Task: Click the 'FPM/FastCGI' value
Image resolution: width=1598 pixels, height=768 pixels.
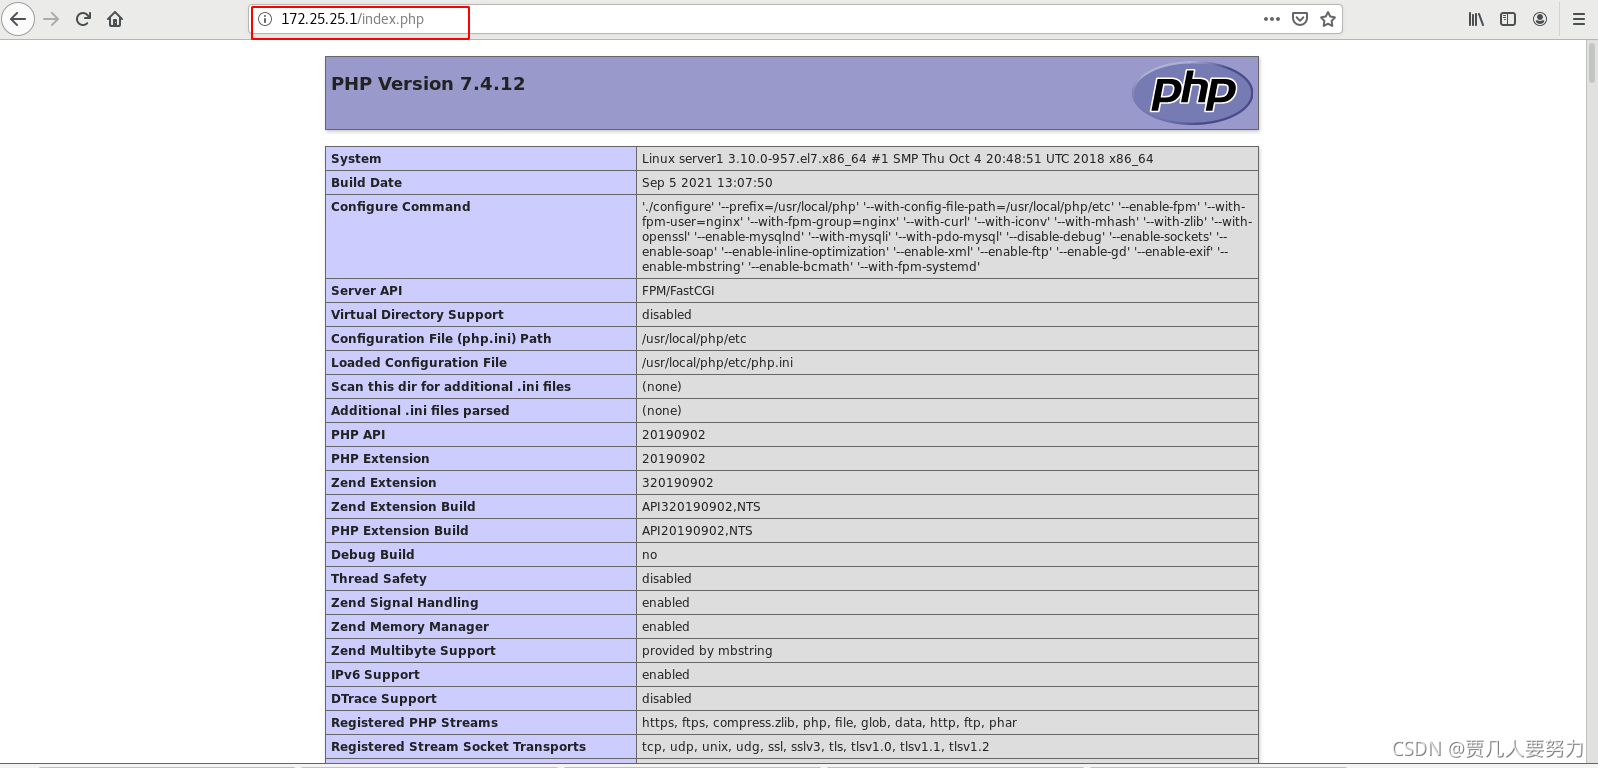Action: pos(678,291)
